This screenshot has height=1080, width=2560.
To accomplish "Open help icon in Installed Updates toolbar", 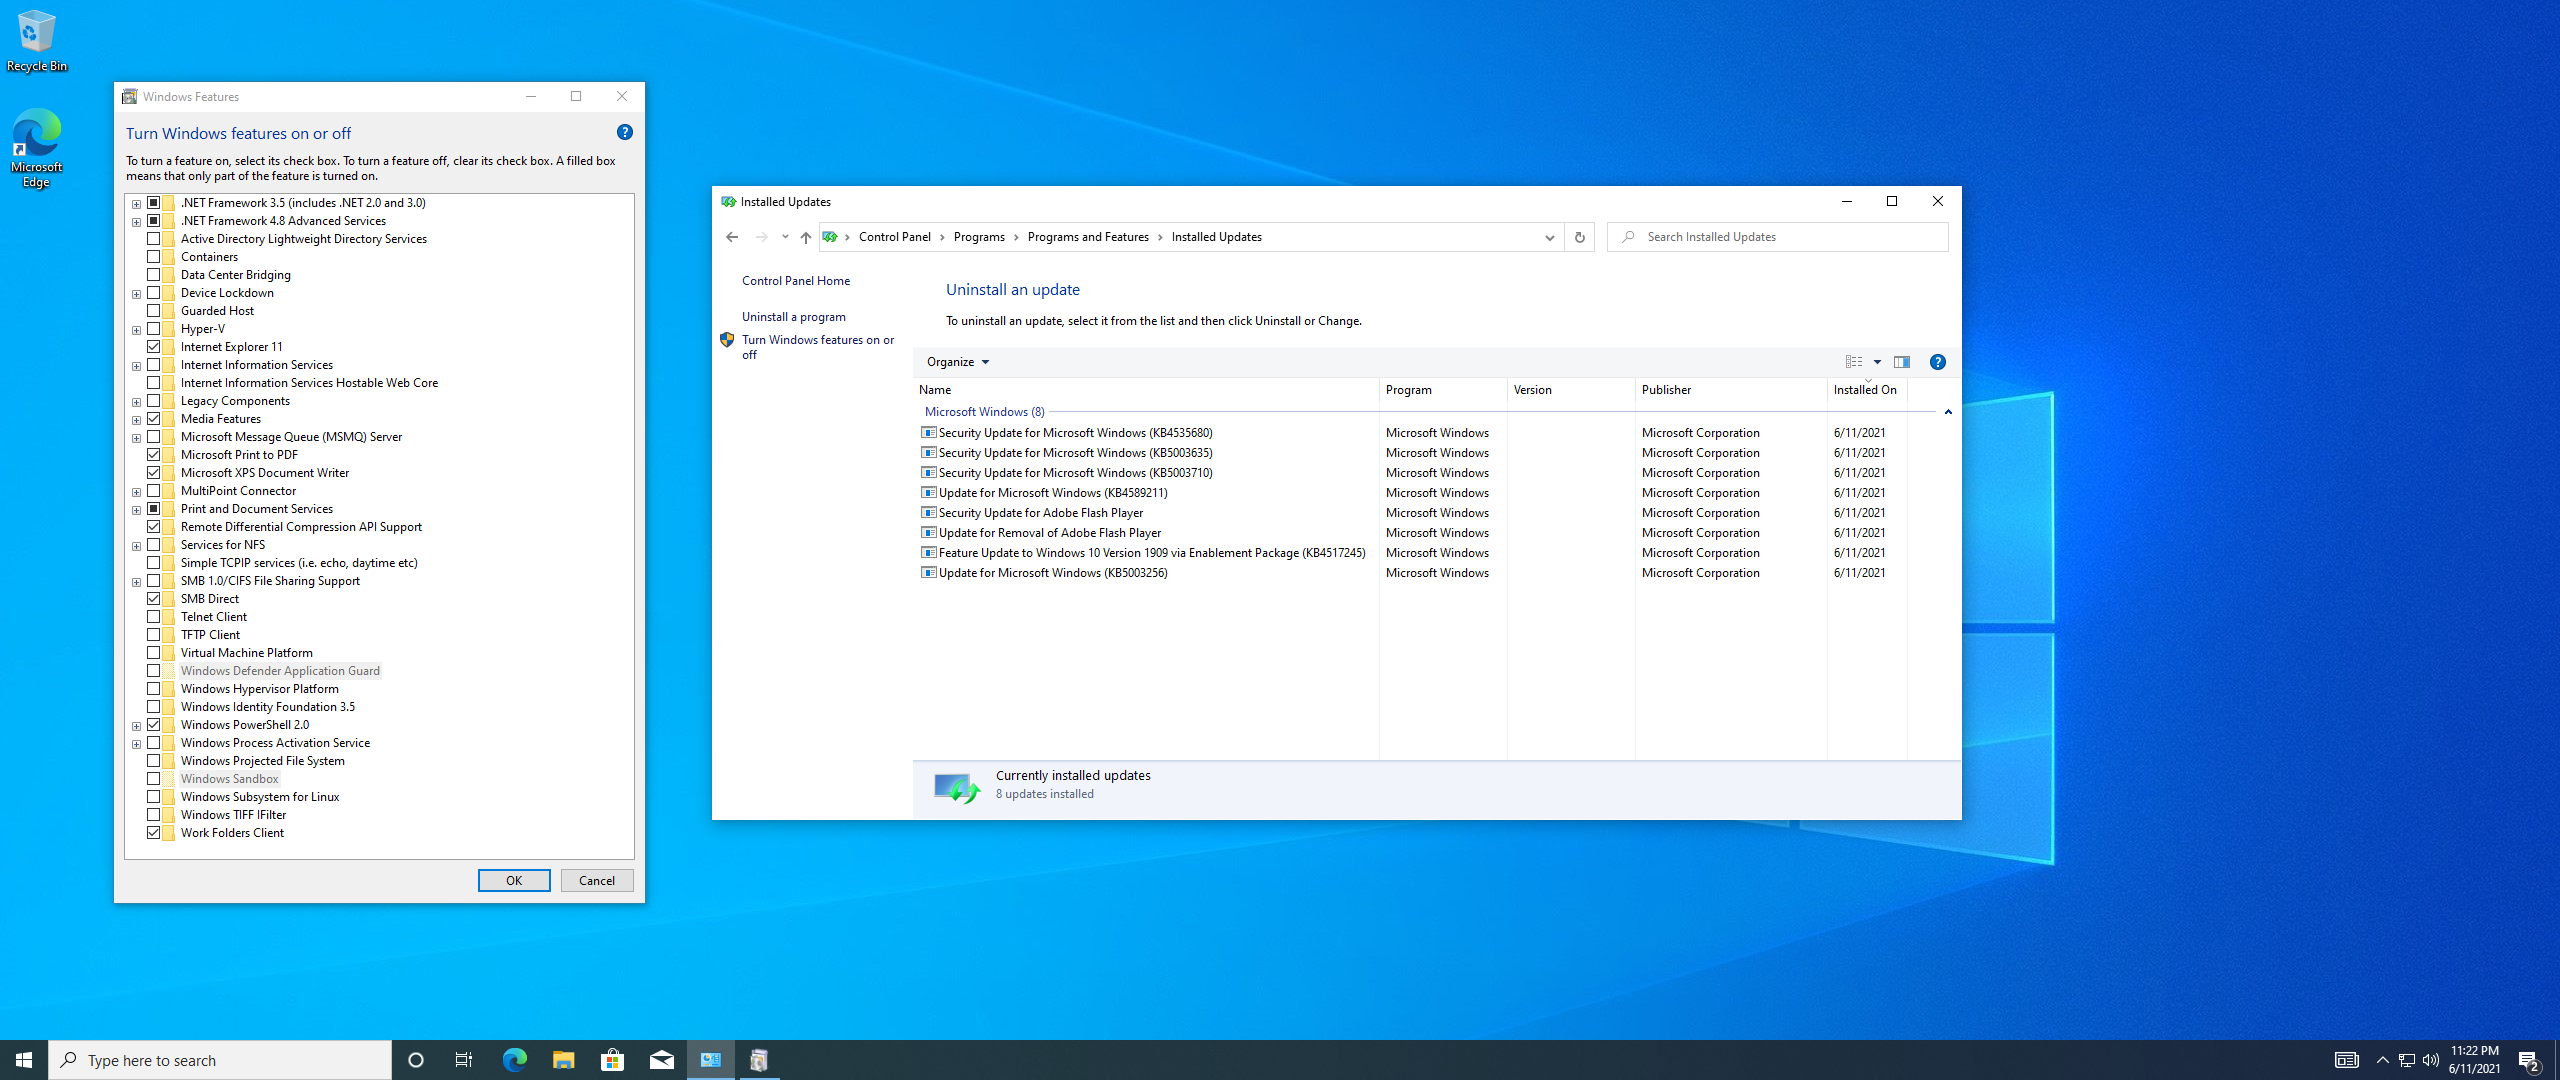I will click(x=1938, y=362).
